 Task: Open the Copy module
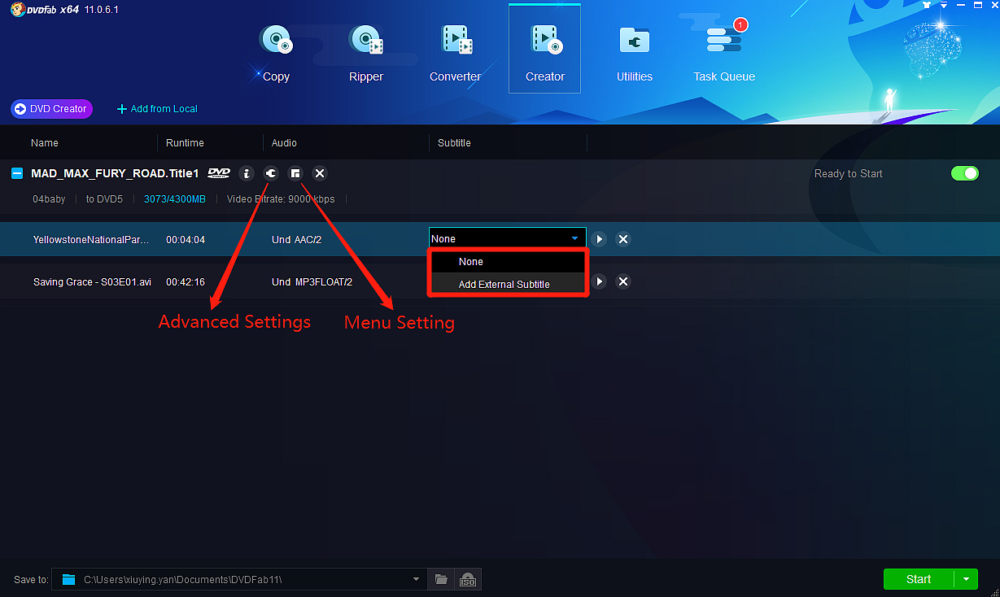[276, 54]
